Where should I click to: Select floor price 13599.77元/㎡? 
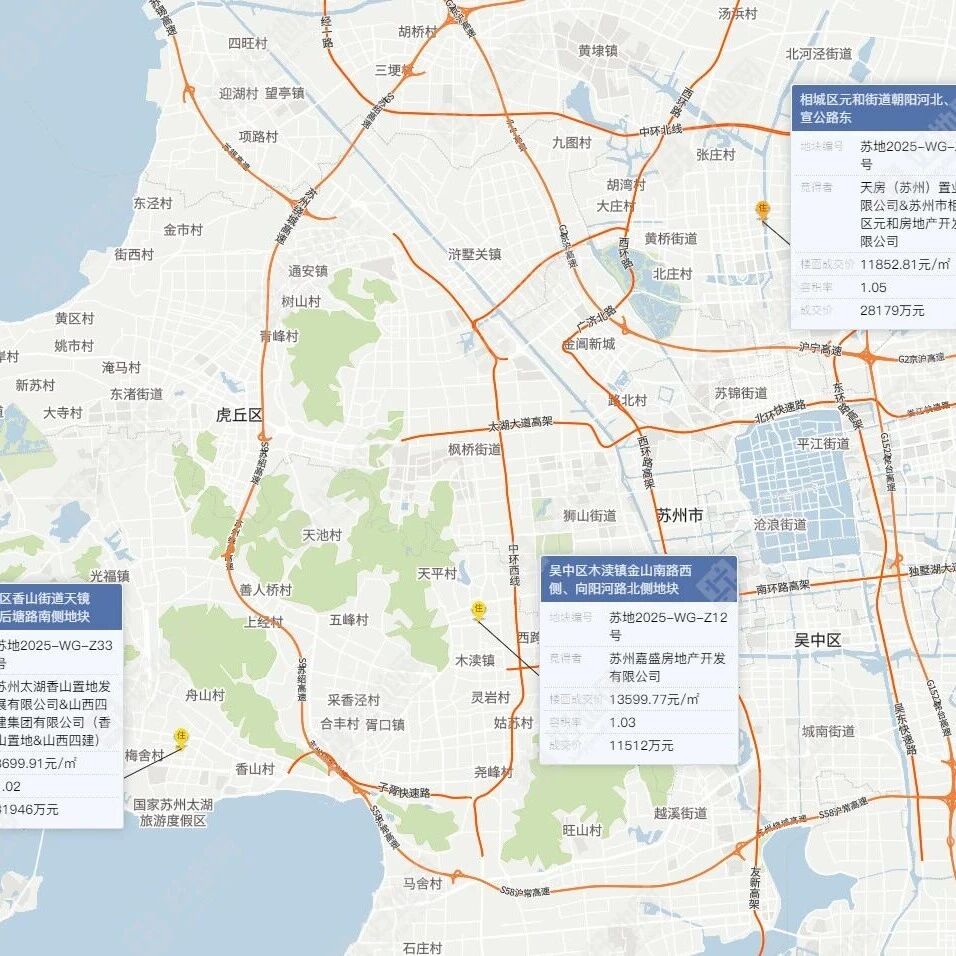point(654,699)
